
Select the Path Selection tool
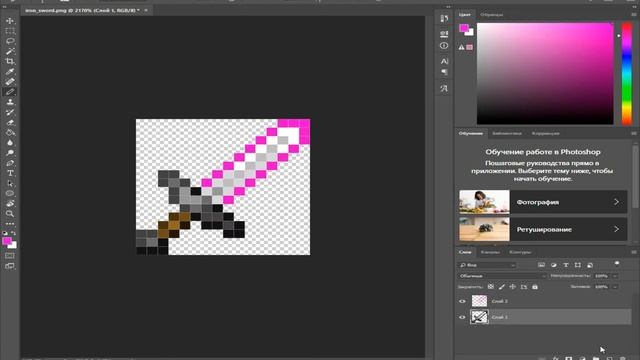click(x=10, y=184)
